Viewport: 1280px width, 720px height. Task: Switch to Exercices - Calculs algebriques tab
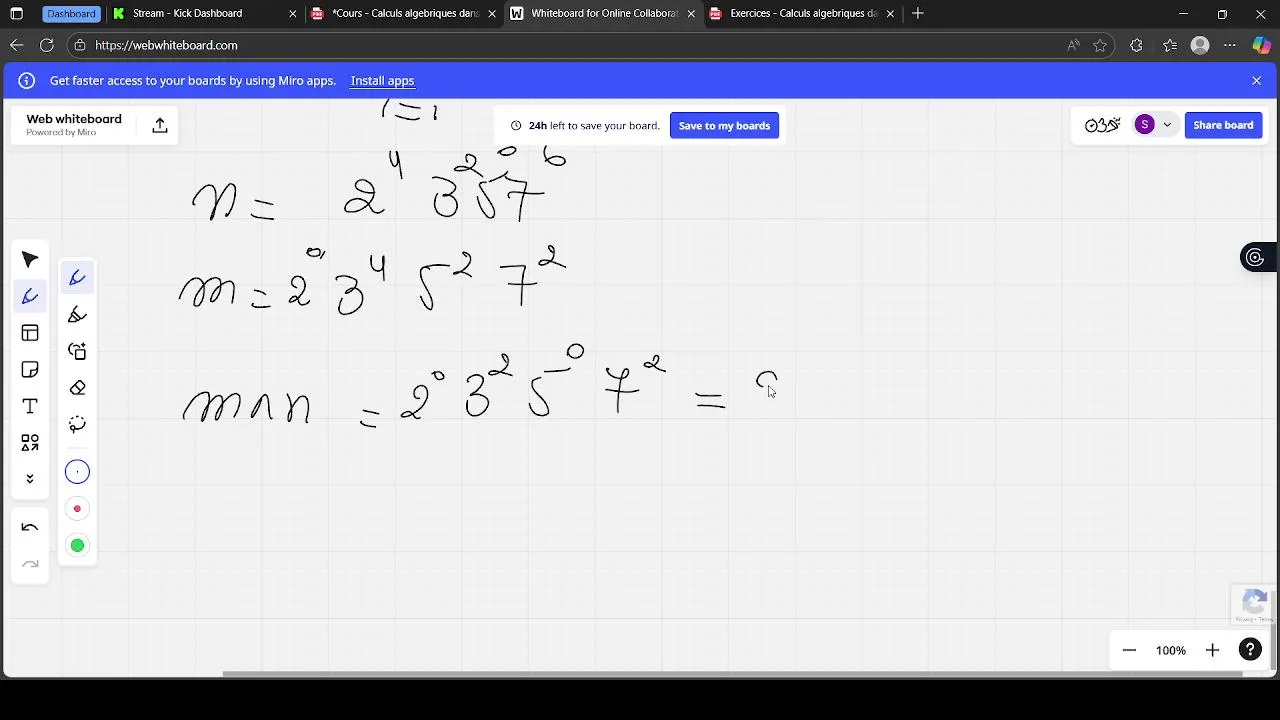pos(801,14)
